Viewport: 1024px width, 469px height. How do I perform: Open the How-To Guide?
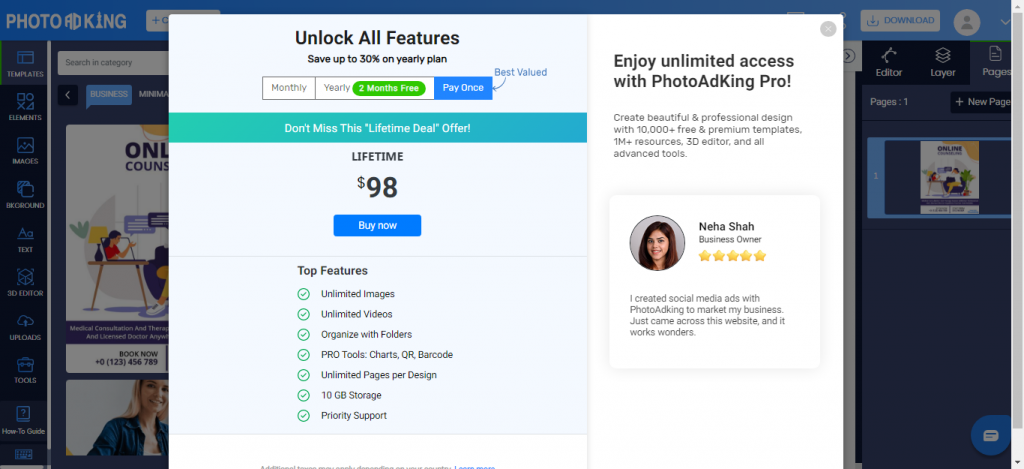pos(24,420)
